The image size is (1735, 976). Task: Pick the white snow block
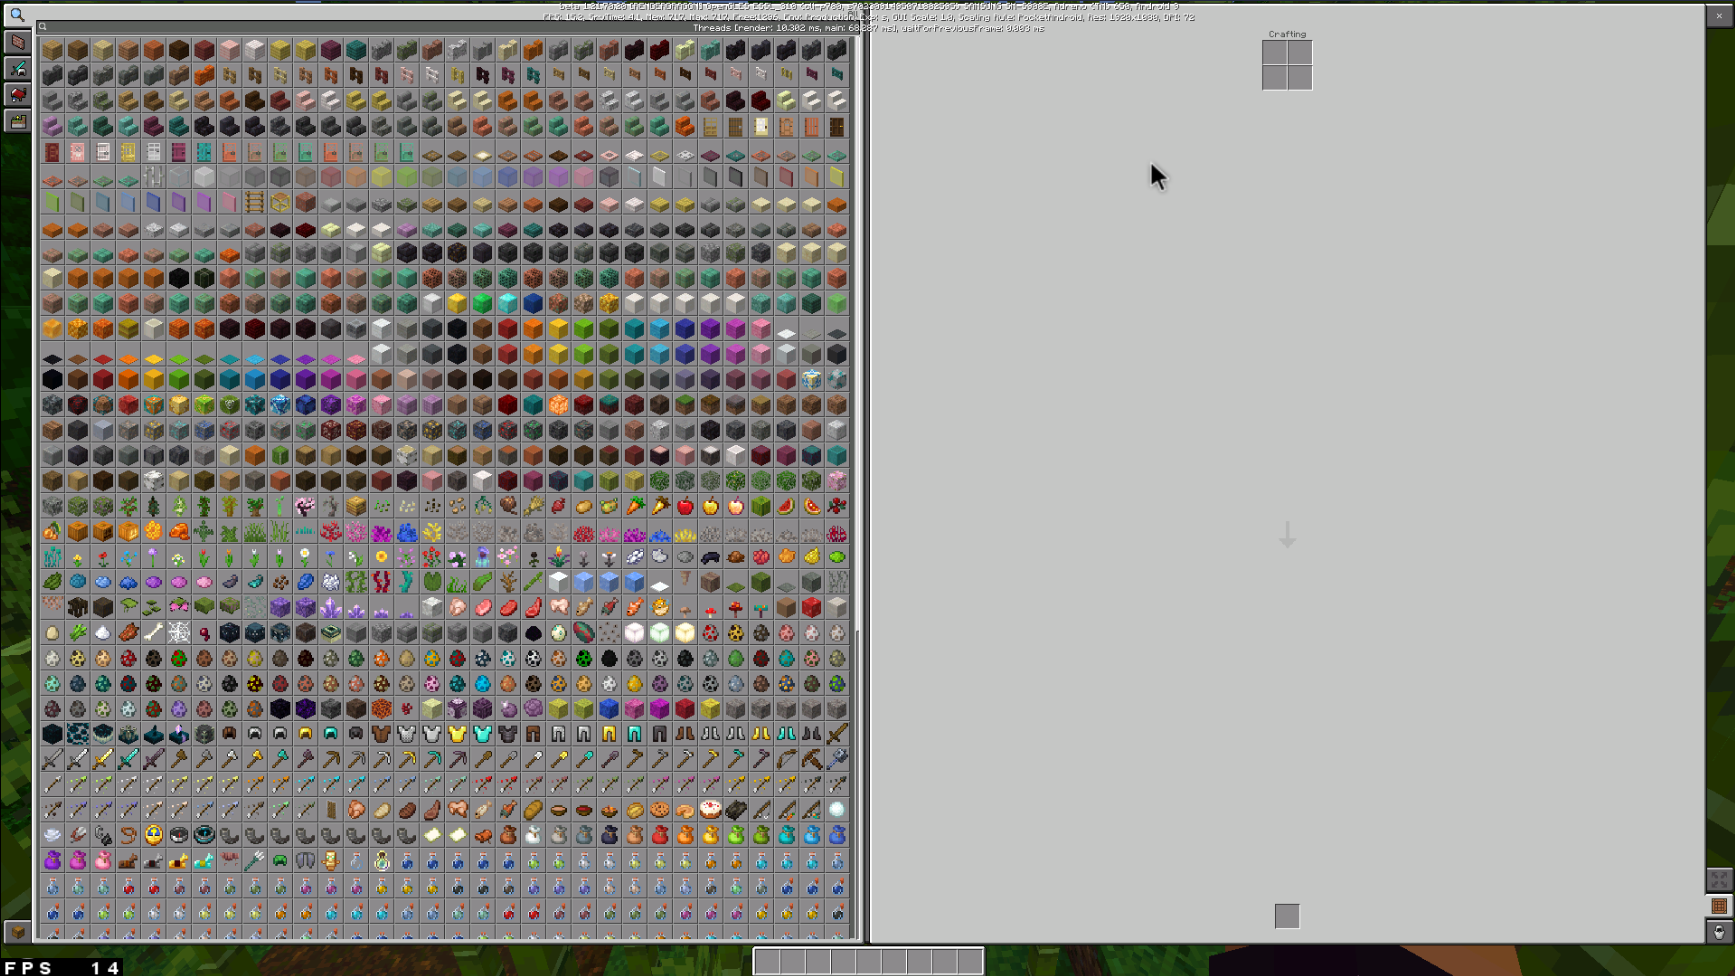[559, 582]
